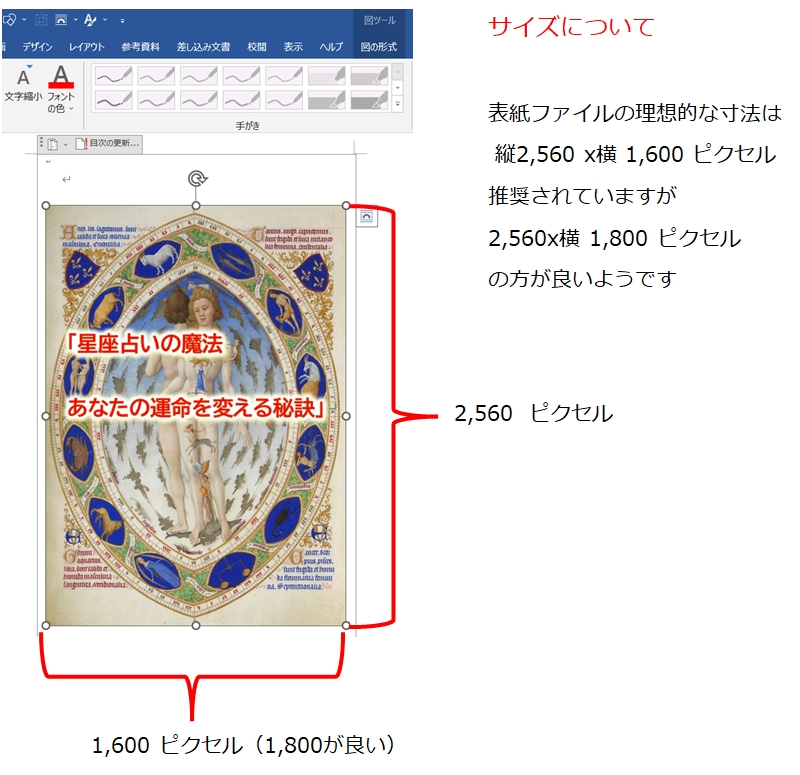
Task: Click the table of contents icon on the TOC tab
Action: pyautogui.click(x=53, y=144)
